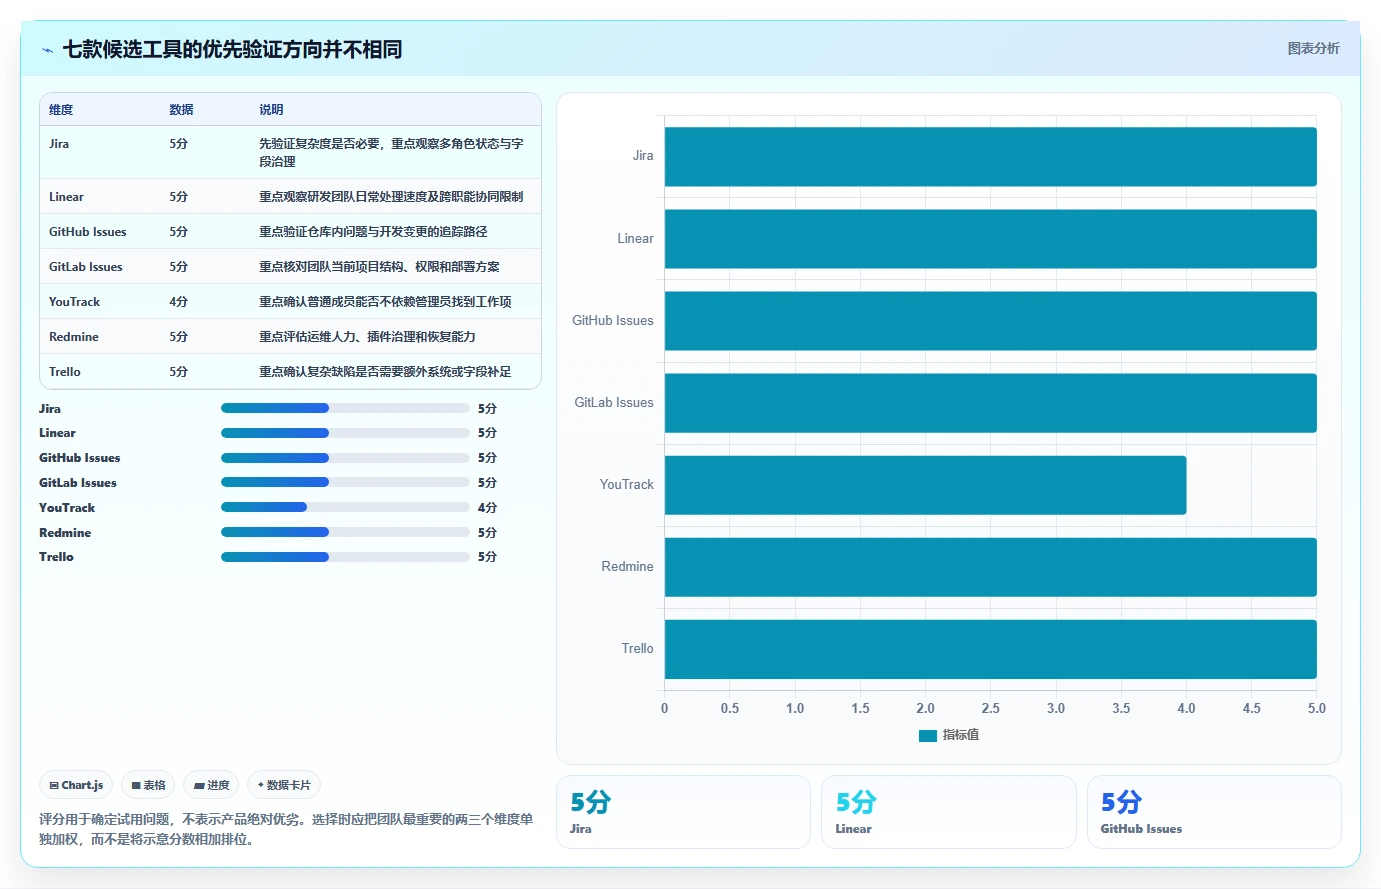Click Redmine in the table
The width and height of the screenshot is (1381, 889).
click(x=74, y=337)
